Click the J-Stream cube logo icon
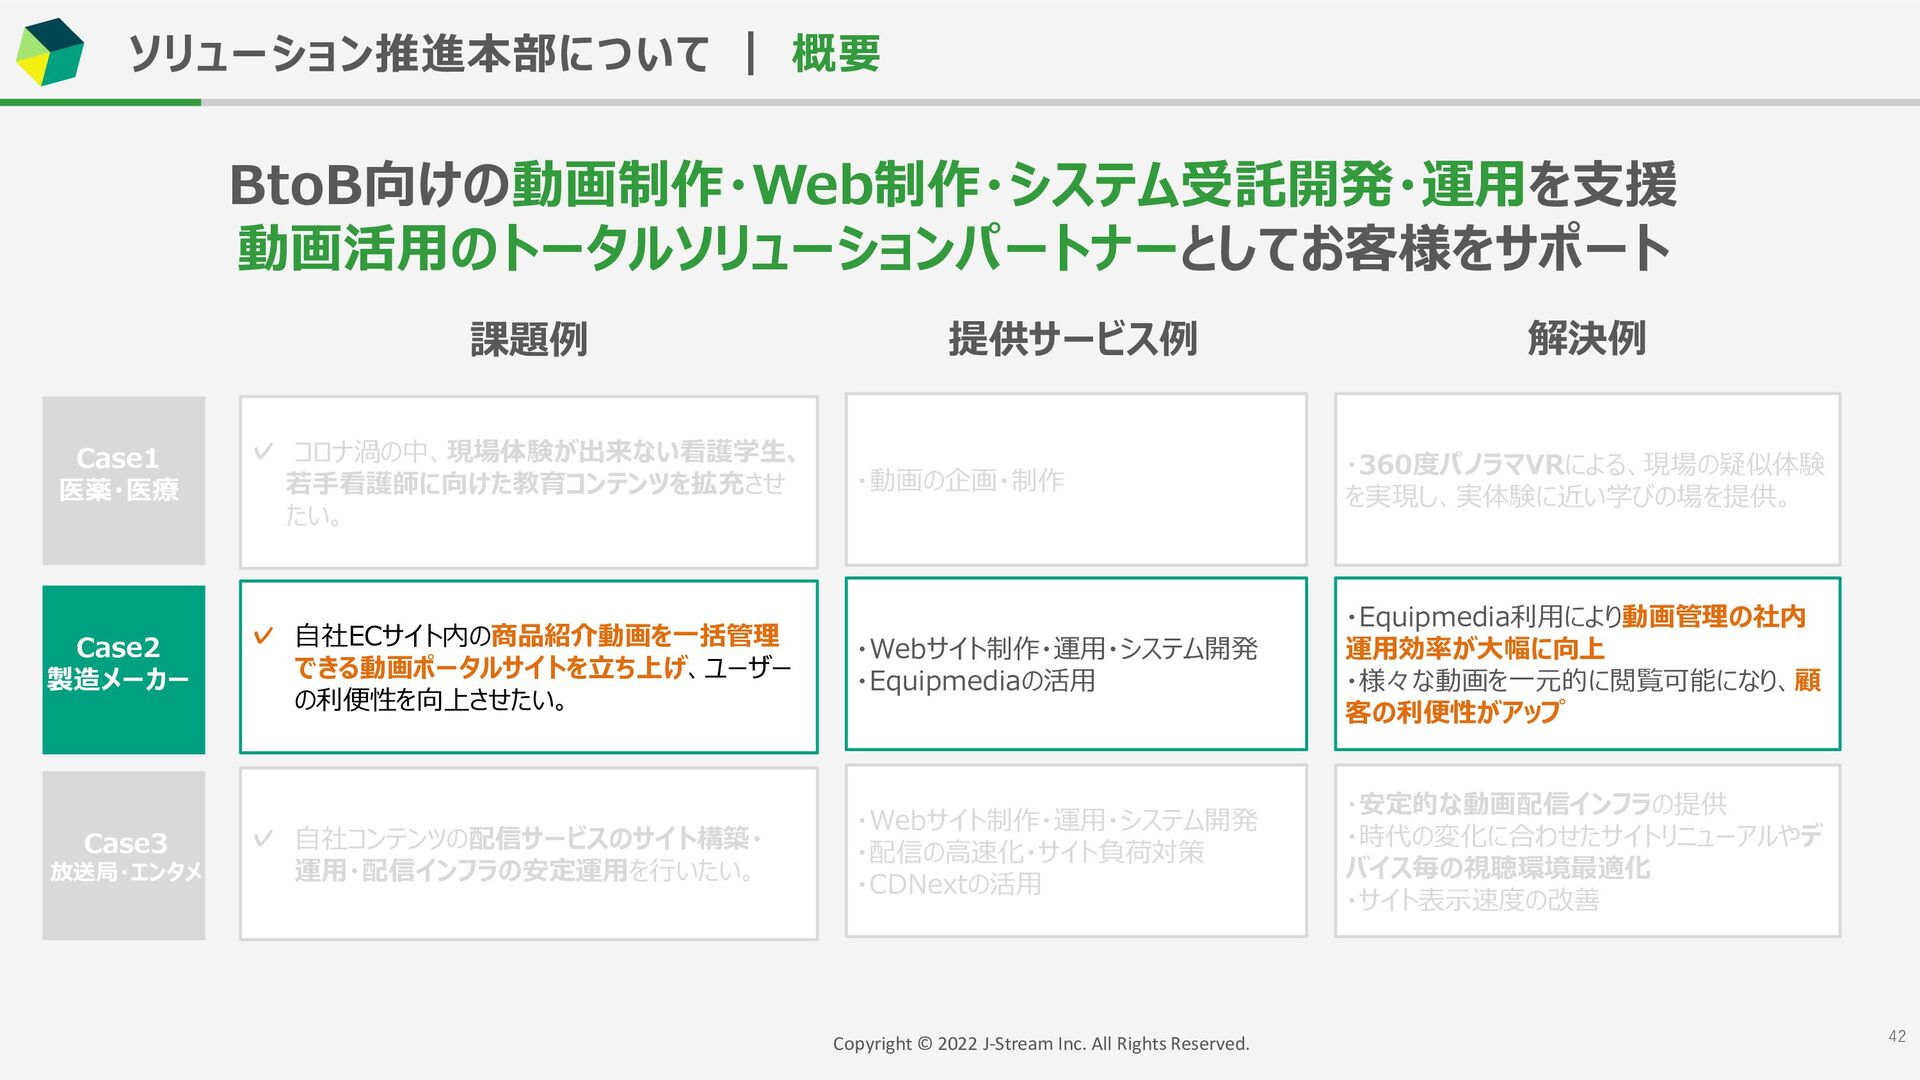1920x1080 pixels. click(x=49, y=52)
